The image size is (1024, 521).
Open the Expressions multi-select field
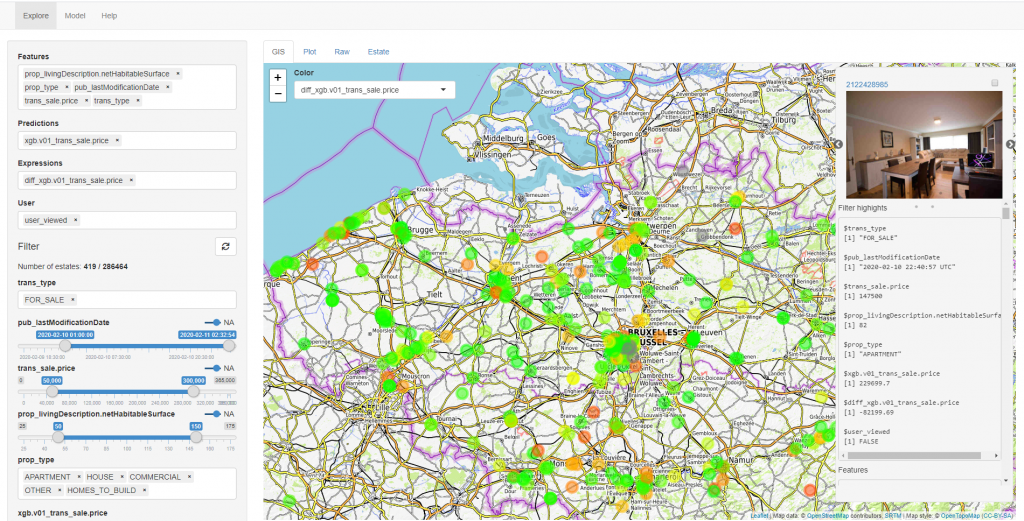coord(127,180)
